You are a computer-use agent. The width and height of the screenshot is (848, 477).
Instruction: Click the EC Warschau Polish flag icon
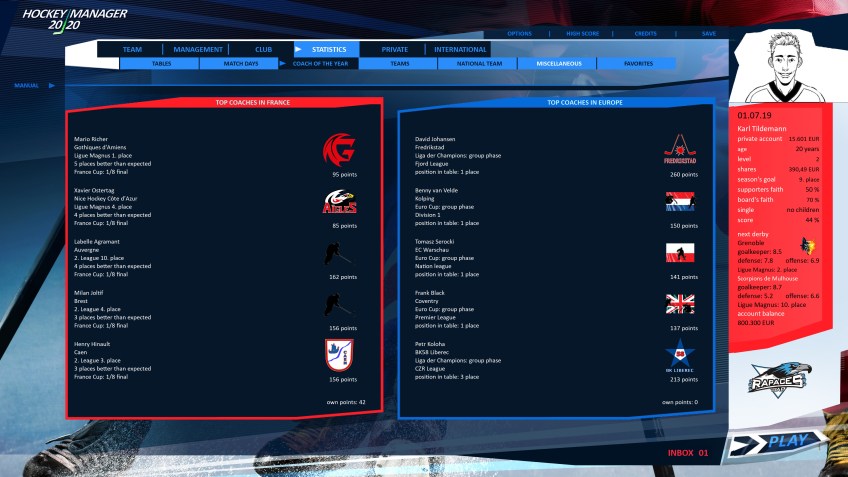(x=679, y=253)
